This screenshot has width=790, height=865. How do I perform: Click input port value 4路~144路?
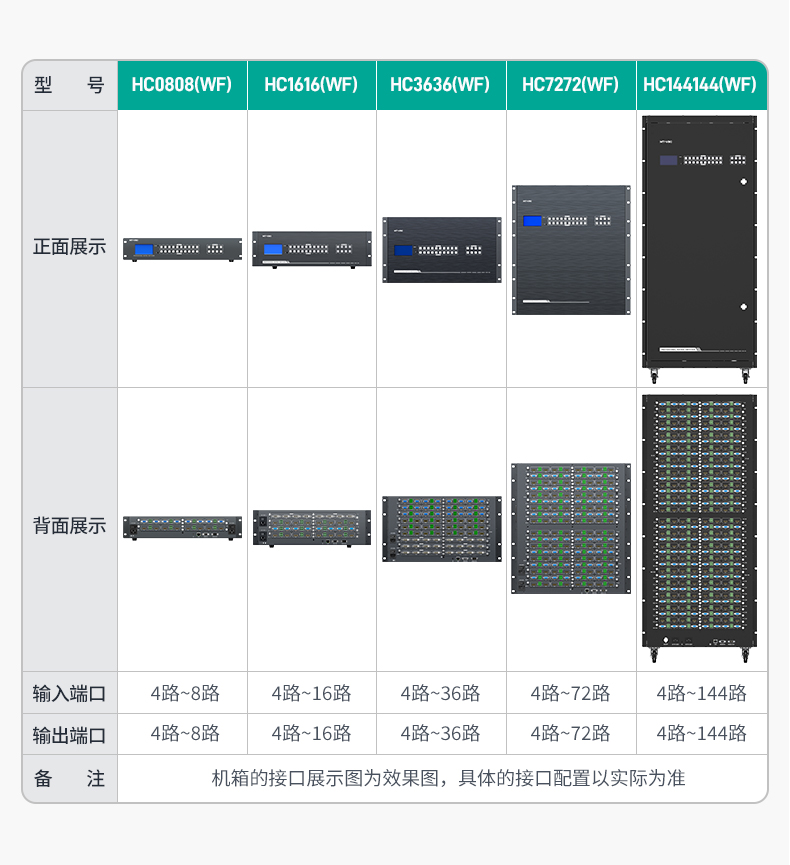click(x=701, y=693)
